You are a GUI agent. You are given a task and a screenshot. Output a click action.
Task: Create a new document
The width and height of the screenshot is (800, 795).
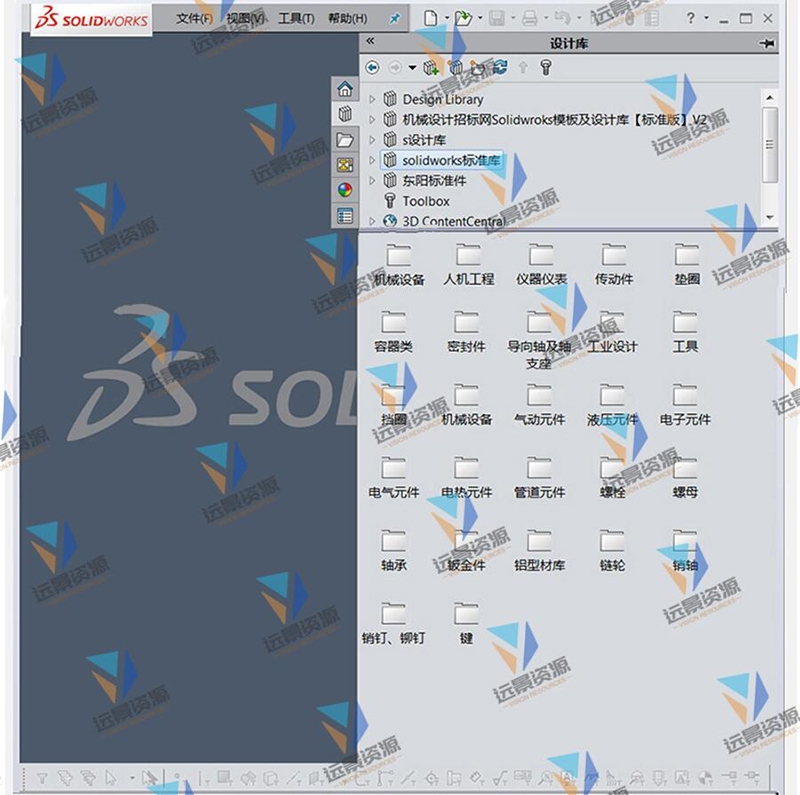[431, 18]
